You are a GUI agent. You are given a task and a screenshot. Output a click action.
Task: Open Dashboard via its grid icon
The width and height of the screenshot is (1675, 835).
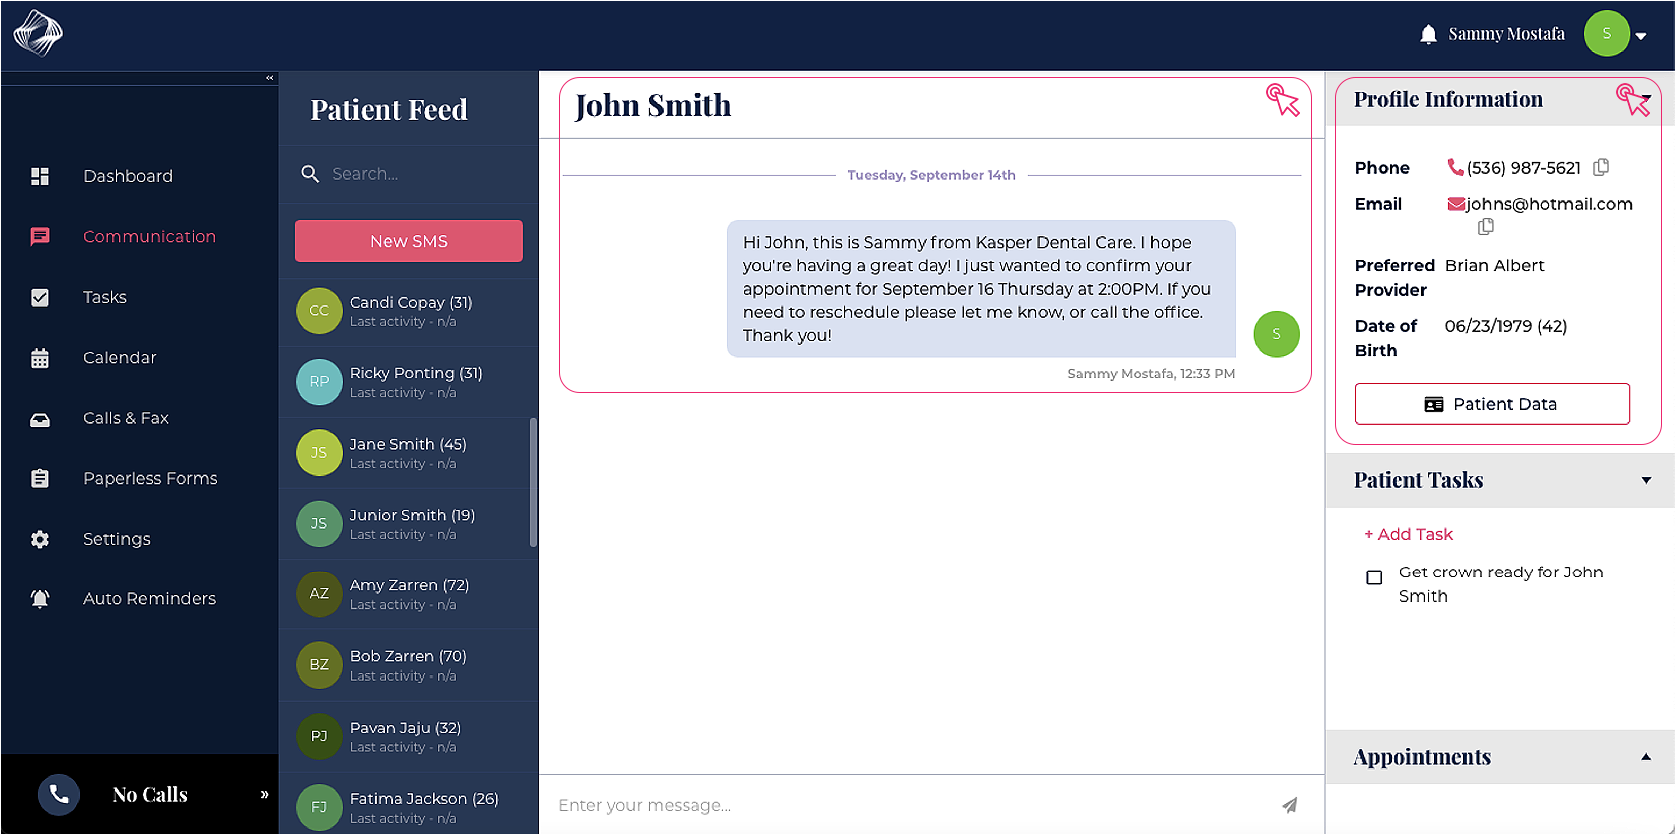pos(40,176)
